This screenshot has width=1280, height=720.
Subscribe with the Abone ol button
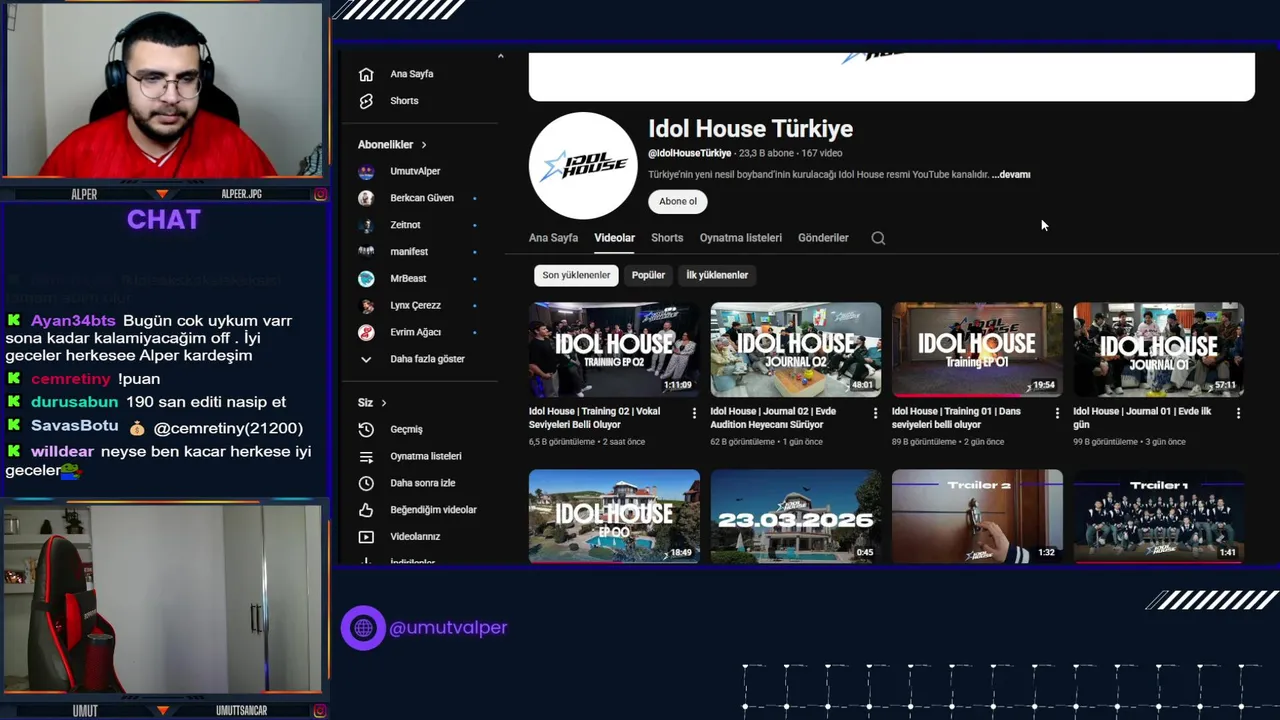[678, 201]
